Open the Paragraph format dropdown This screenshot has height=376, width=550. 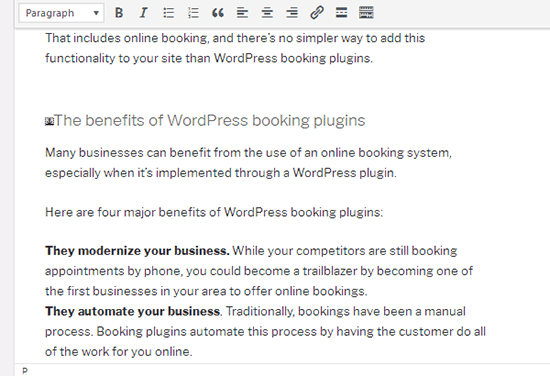point(61,13)
